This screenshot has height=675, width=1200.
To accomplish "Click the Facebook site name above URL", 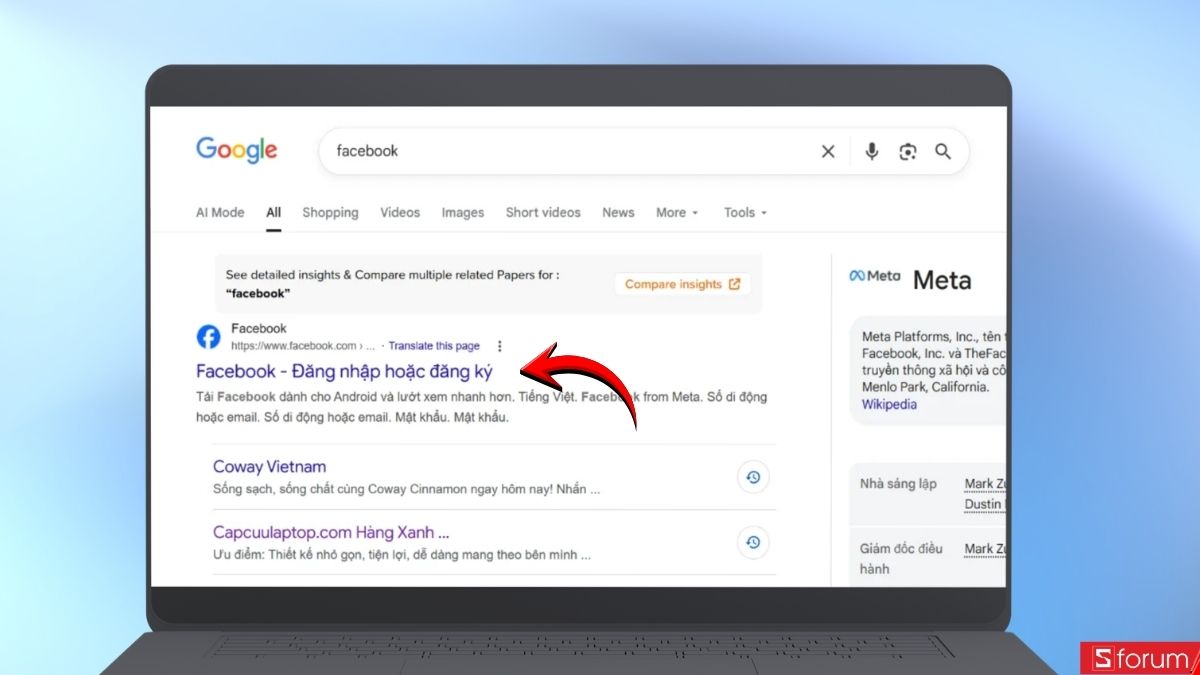I will click(258, 328).
